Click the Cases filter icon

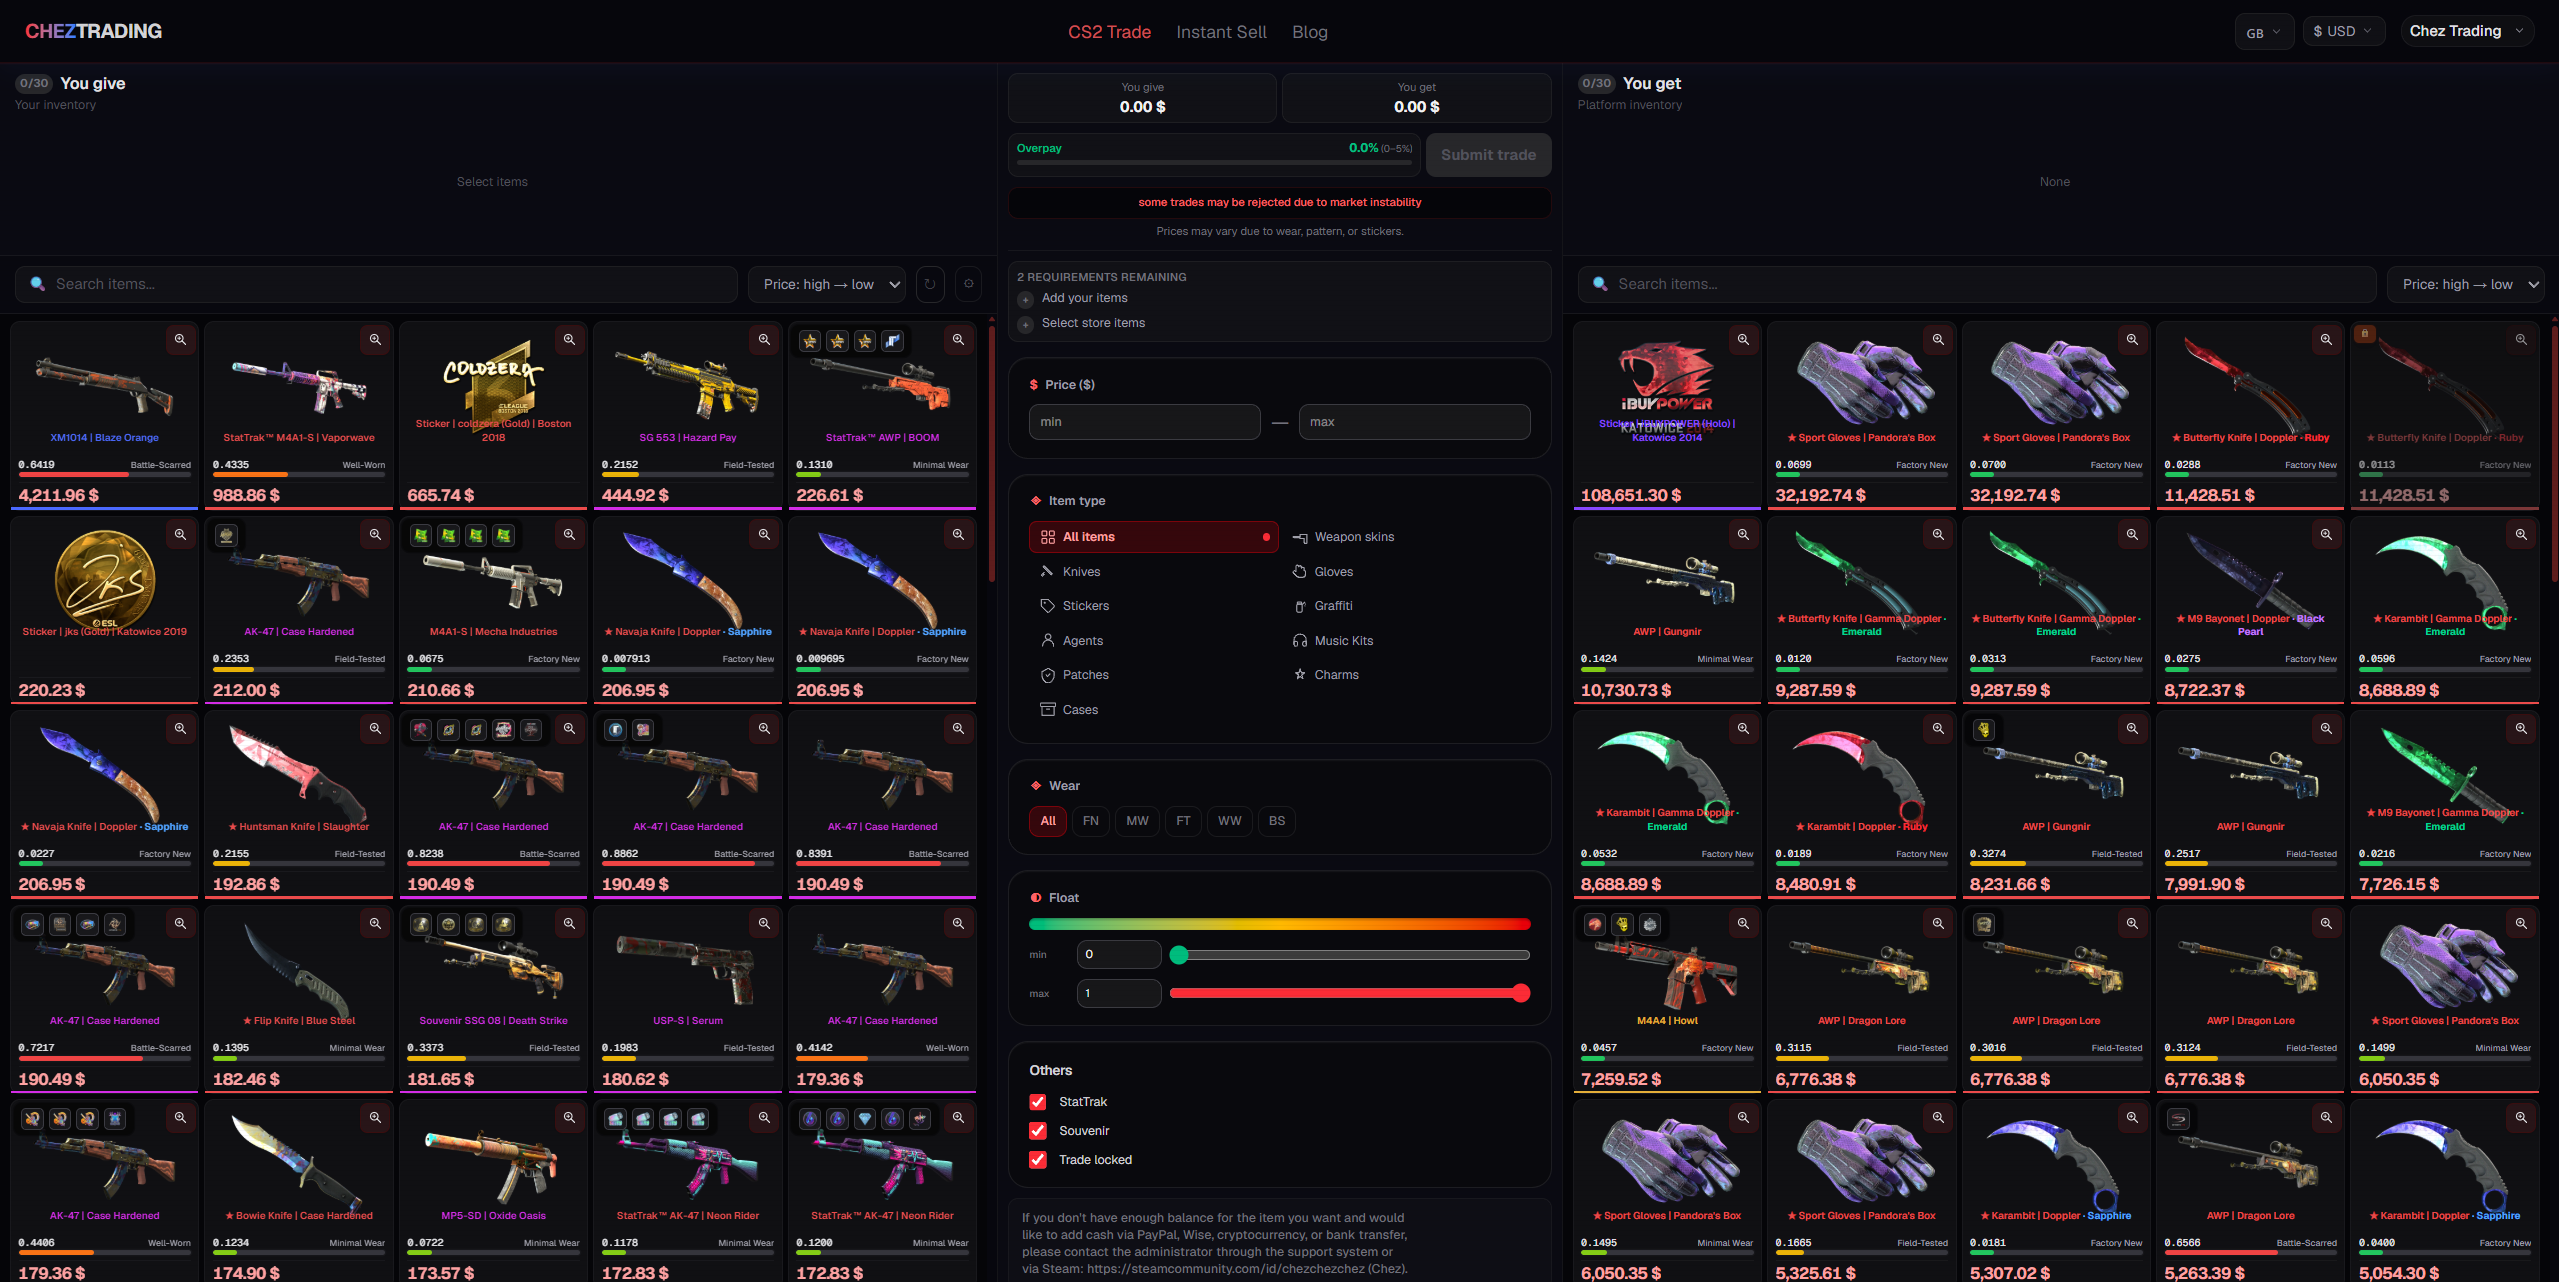tap(1047, 709)
